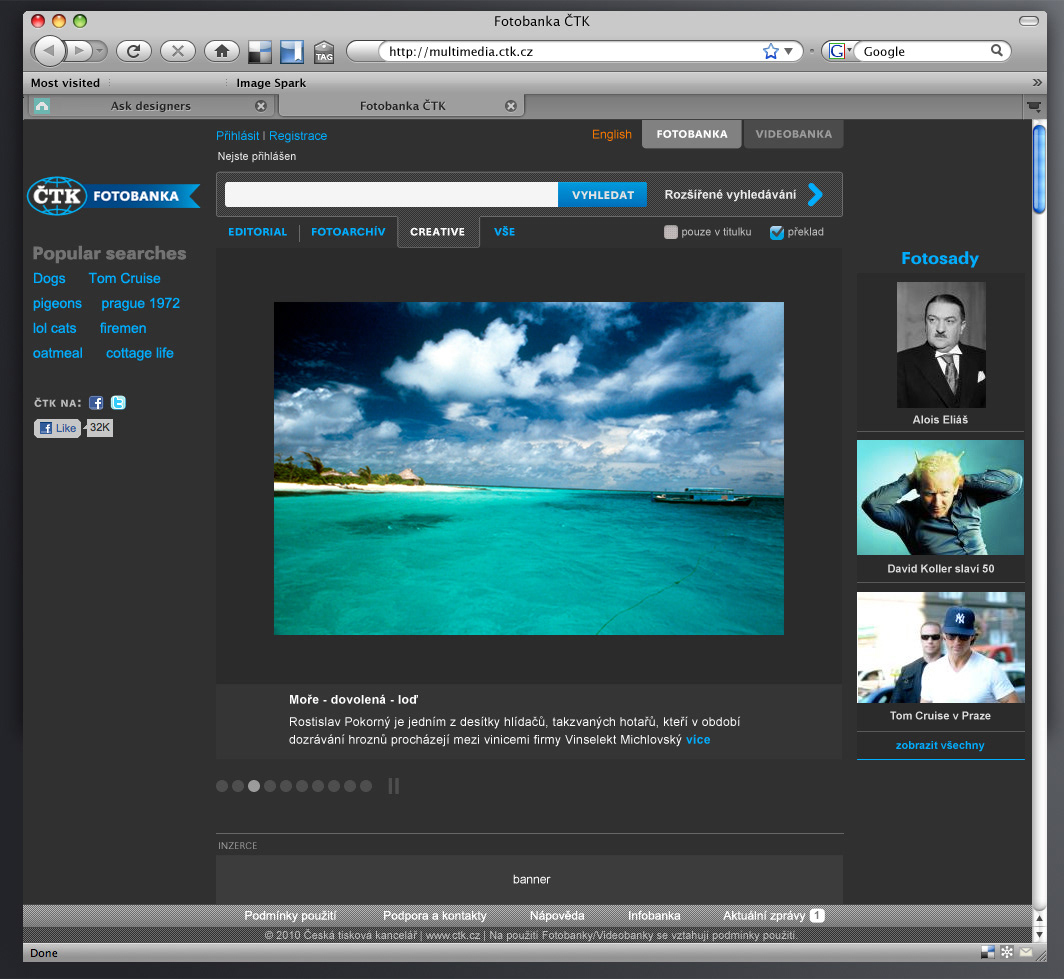Click the Přihlásit login link

point(238,136)
